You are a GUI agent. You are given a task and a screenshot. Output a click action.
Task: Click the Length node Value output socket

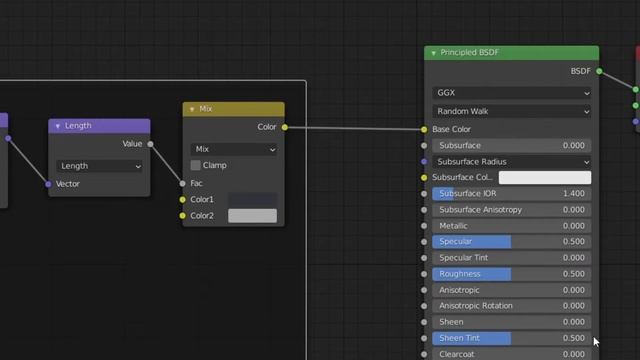(151, 144)
